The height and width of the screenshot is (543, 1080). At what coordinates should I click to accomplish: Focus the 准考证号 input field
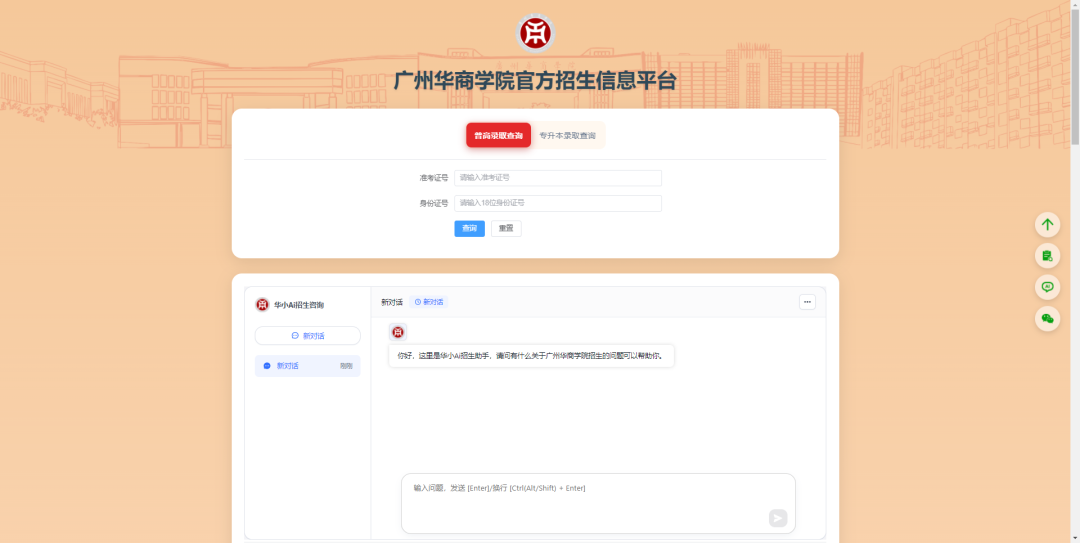[x=557, y=178]
